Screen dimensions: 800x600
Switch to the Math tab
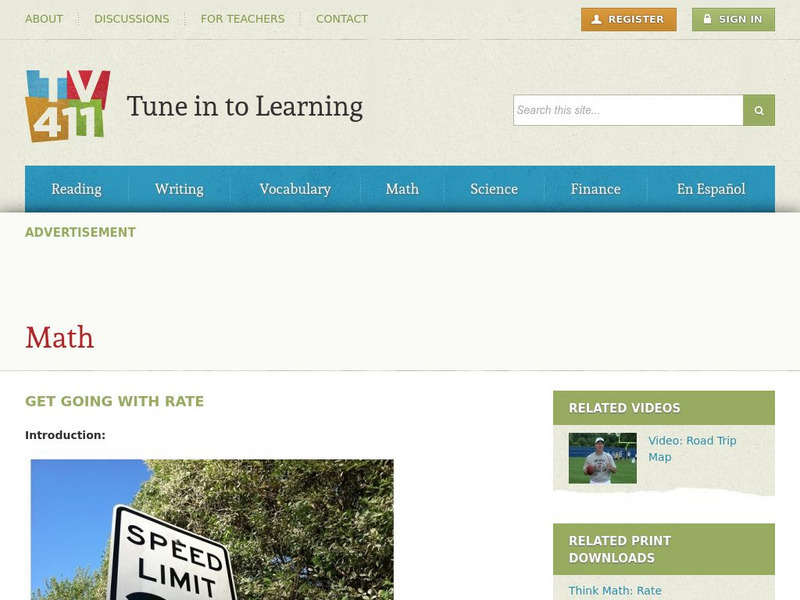click(x=402, y=189)
